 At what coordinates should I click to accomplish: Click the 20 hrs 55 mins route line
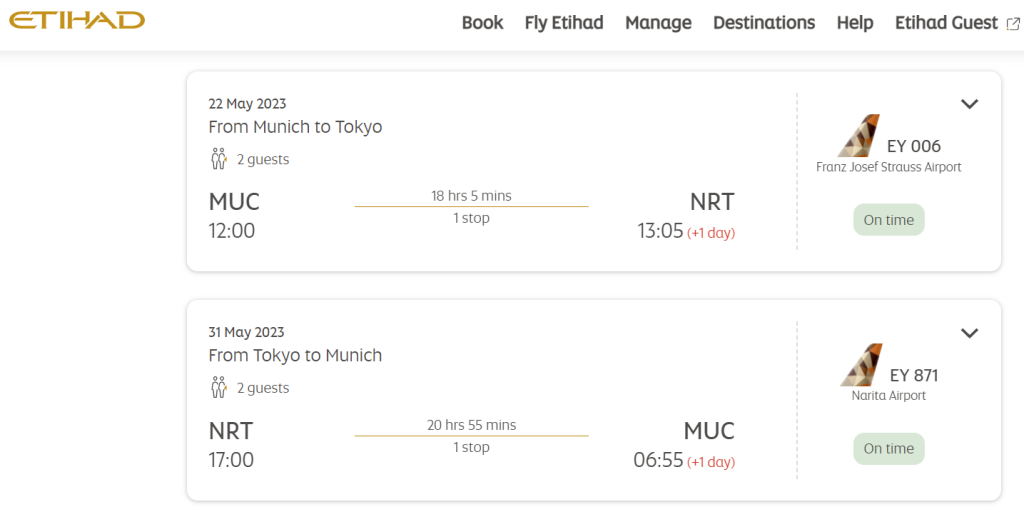click(472, 436)
